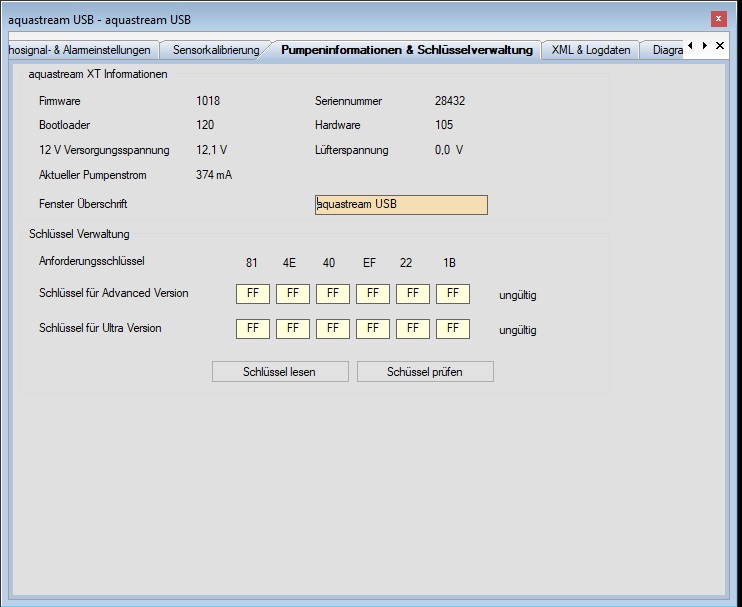Click the Seriennummer label
Image resolution: width=742 pixels, height=607 pixels.
(348, 101)
